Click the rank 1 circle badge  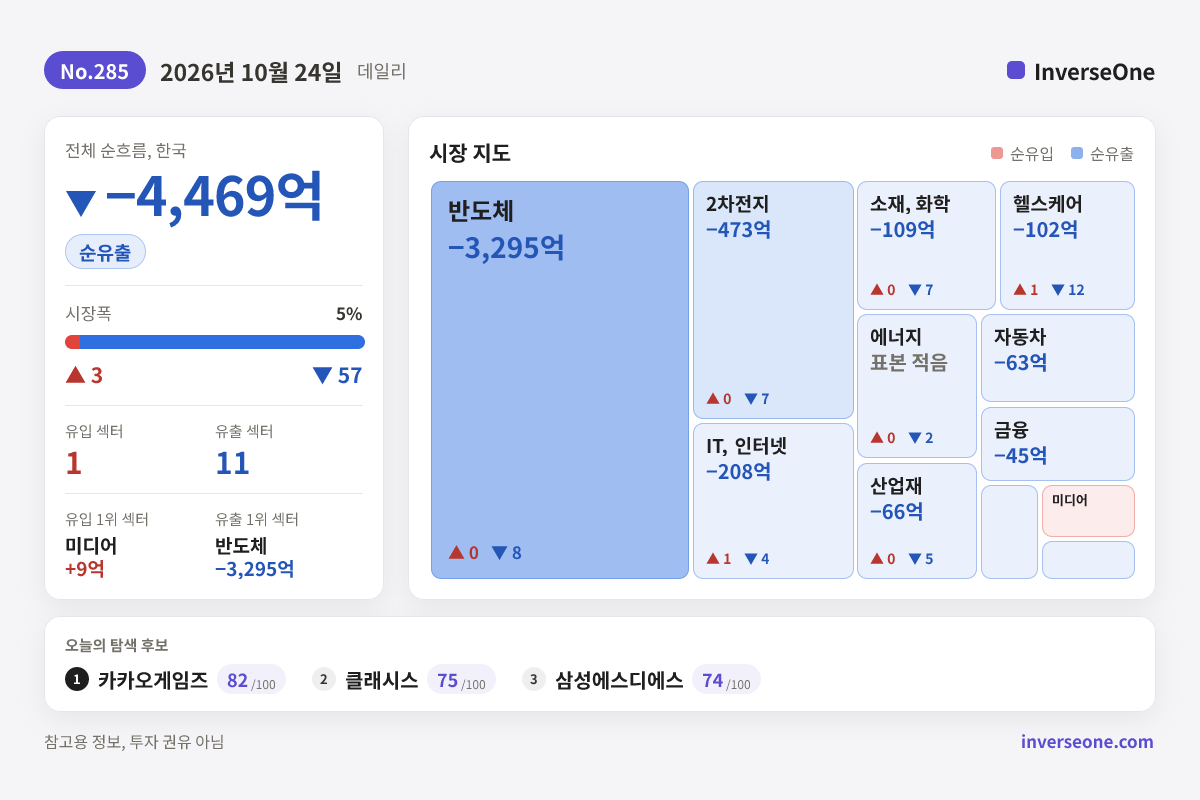[x=77, y=680]
